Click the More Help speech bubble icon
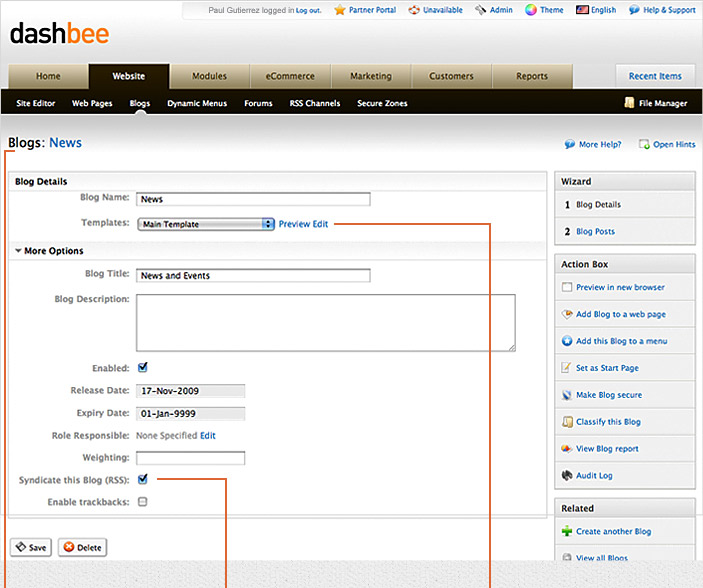 569,144
